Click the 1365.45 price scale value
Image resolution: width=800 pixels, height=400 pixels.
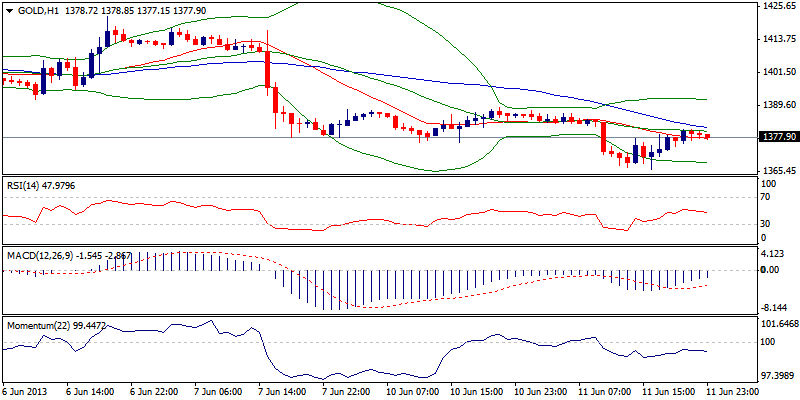click(x=777, y=171)
